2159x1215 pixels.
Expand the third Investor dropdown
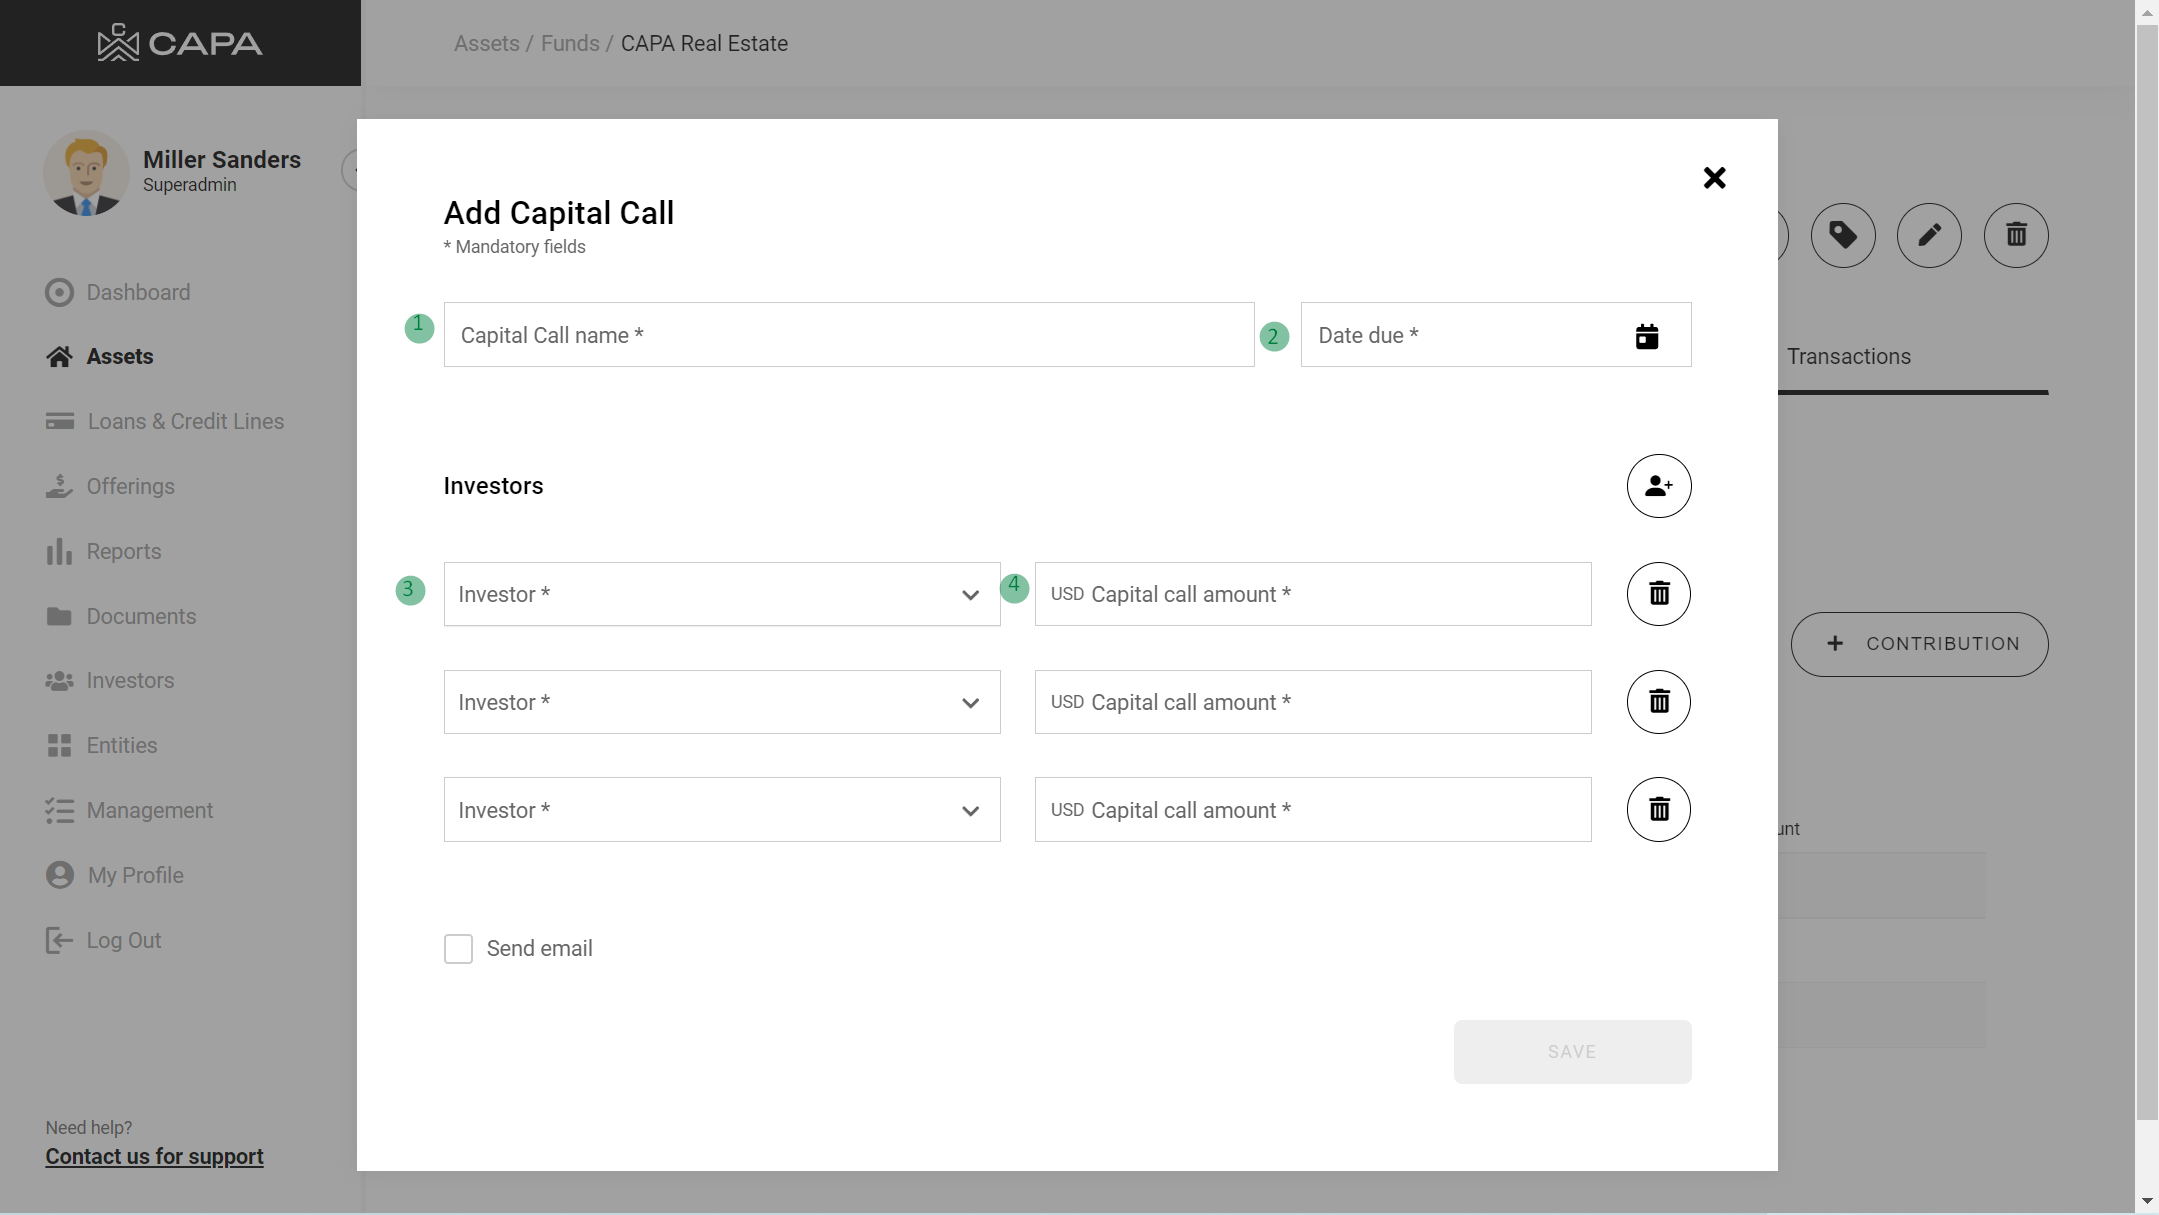[x=721, y=811]
